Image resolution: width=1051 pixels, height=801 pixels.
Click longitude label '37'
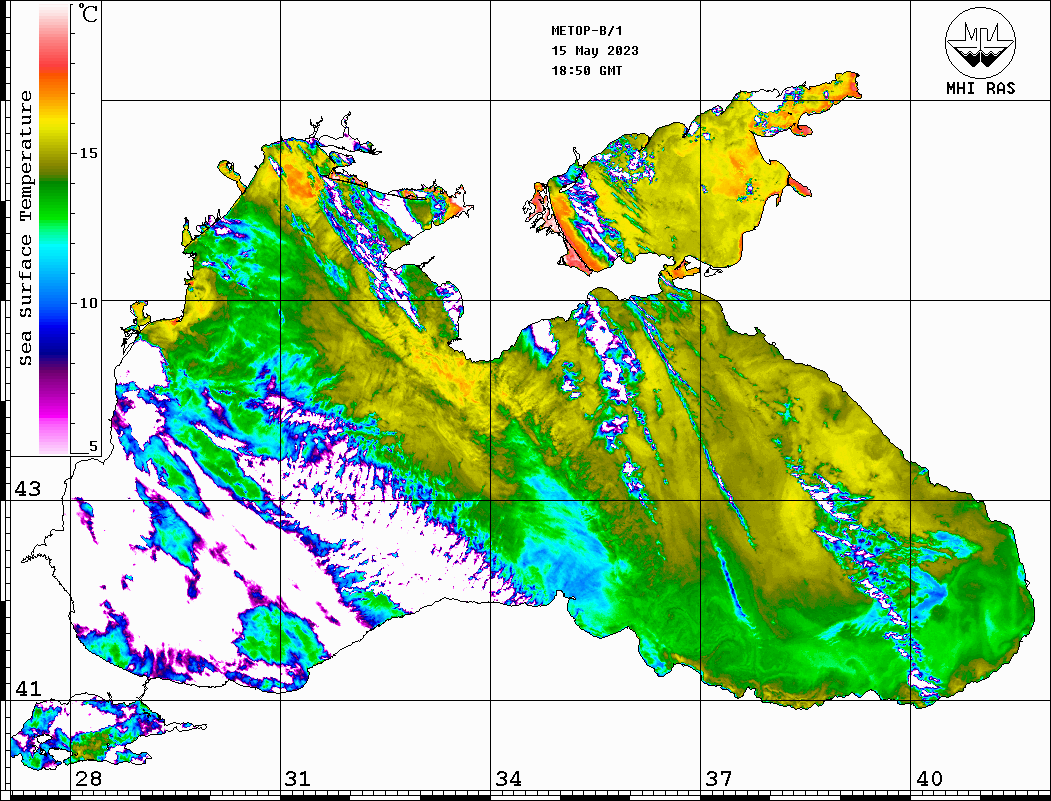(x=719, y=778)
